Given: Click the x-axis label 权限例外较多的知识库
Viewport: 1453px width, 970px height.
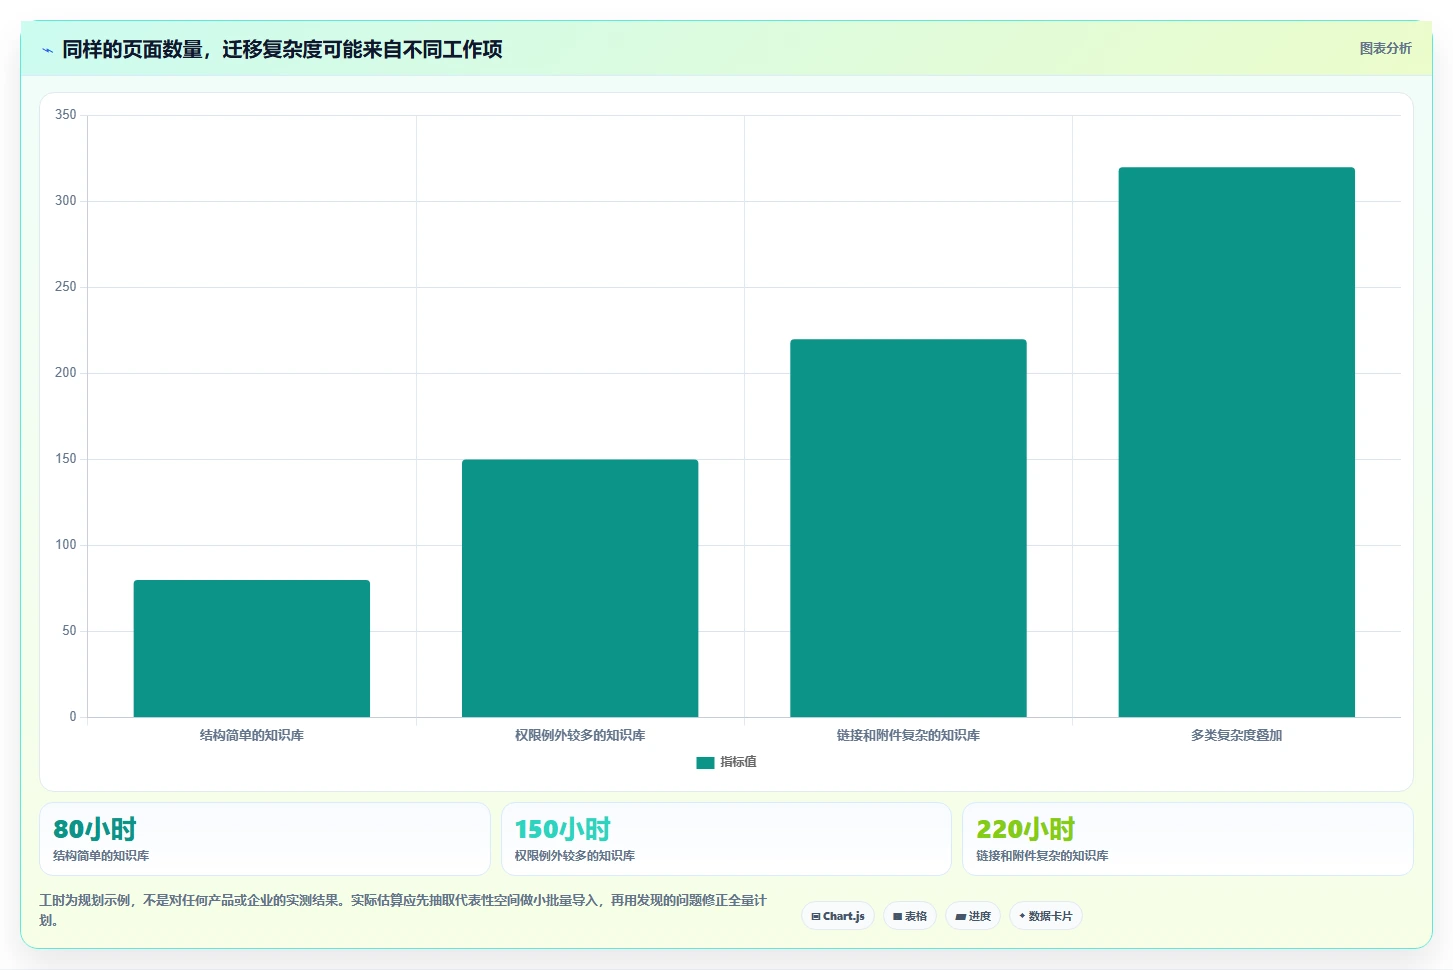Looking at the screenshot, I should 580,735.
